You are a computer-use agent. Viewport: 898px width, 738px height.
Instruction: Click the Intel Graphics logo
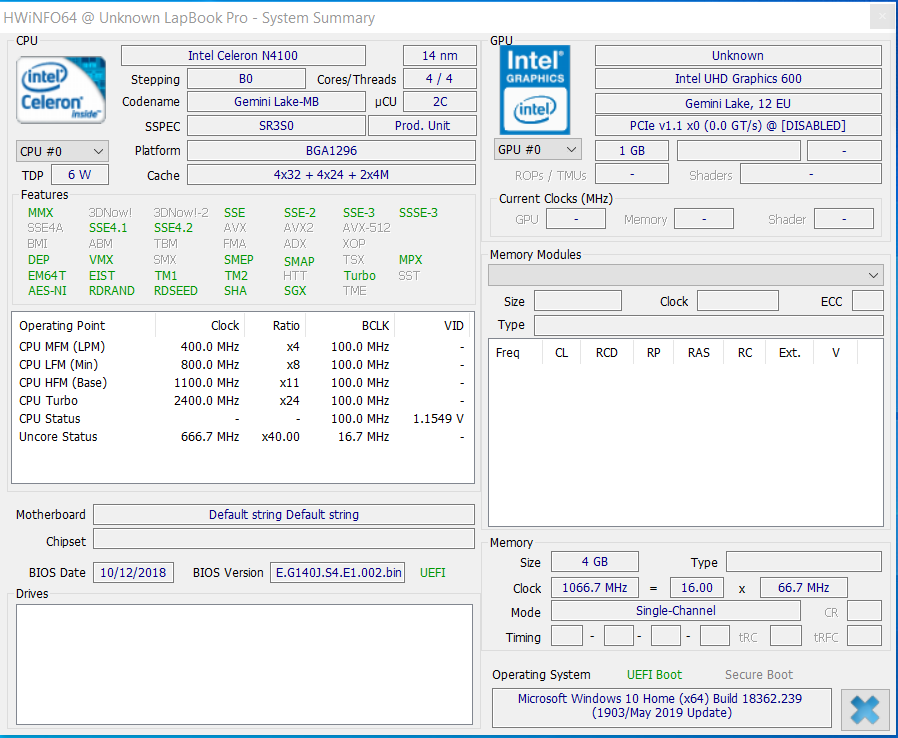click(x=535, y=90)
